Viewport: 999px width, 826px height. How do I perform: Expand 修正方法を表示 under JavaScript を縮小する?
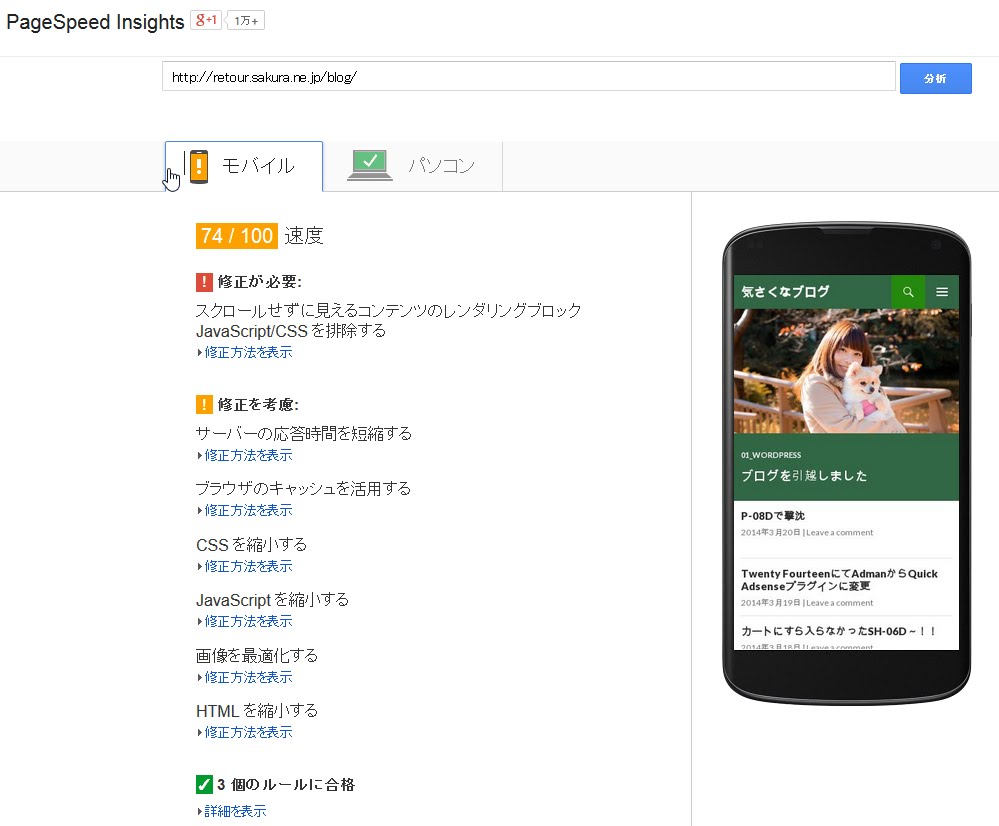pos(248,621)
